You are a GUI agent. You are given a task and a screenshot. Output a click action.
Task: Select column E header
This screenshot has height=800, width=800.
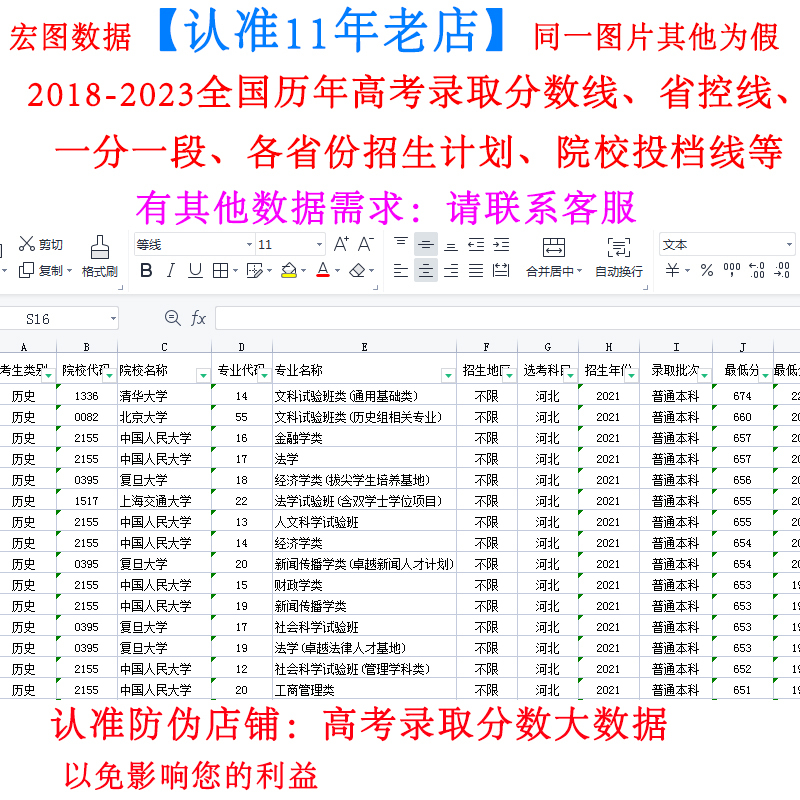click(364, 347)
